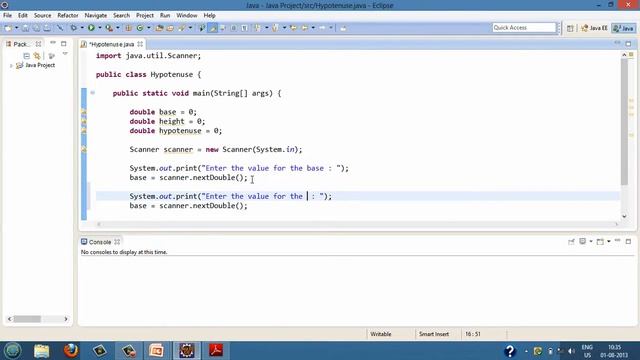The image size is (640, 360).
Task: Open the Open Console dropdown arrow
Action: 609,242
